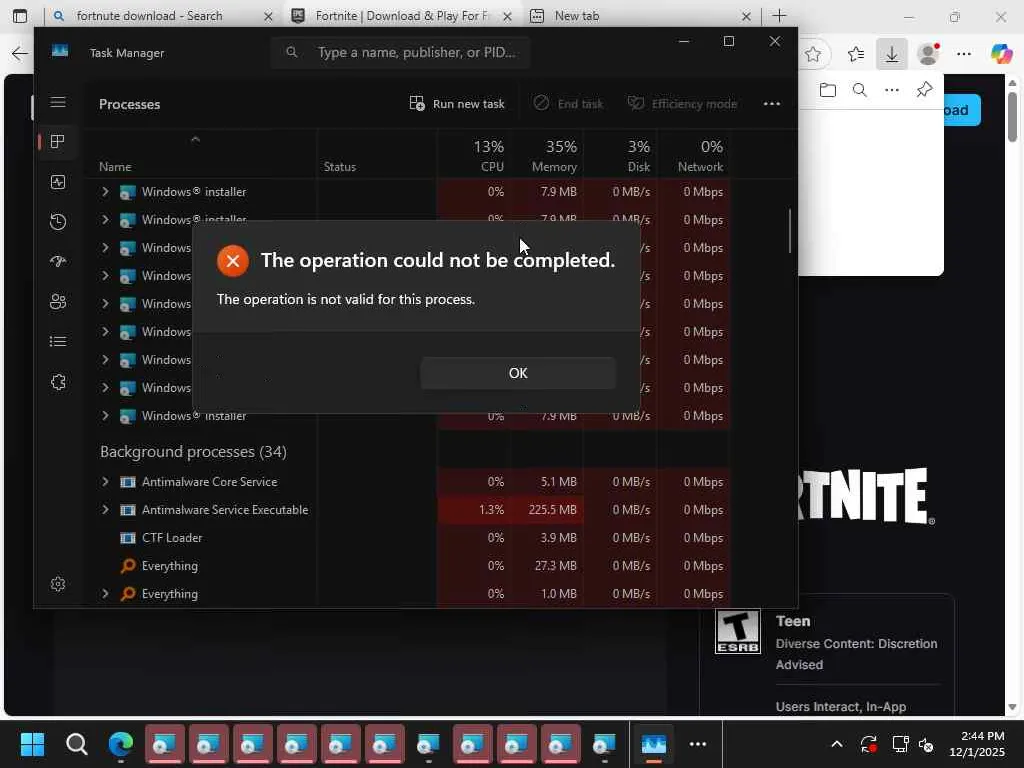1024x768 pixels.
Task: Open clock and date 2:44 PM in taskbar
Action: [x=976, y=744]
